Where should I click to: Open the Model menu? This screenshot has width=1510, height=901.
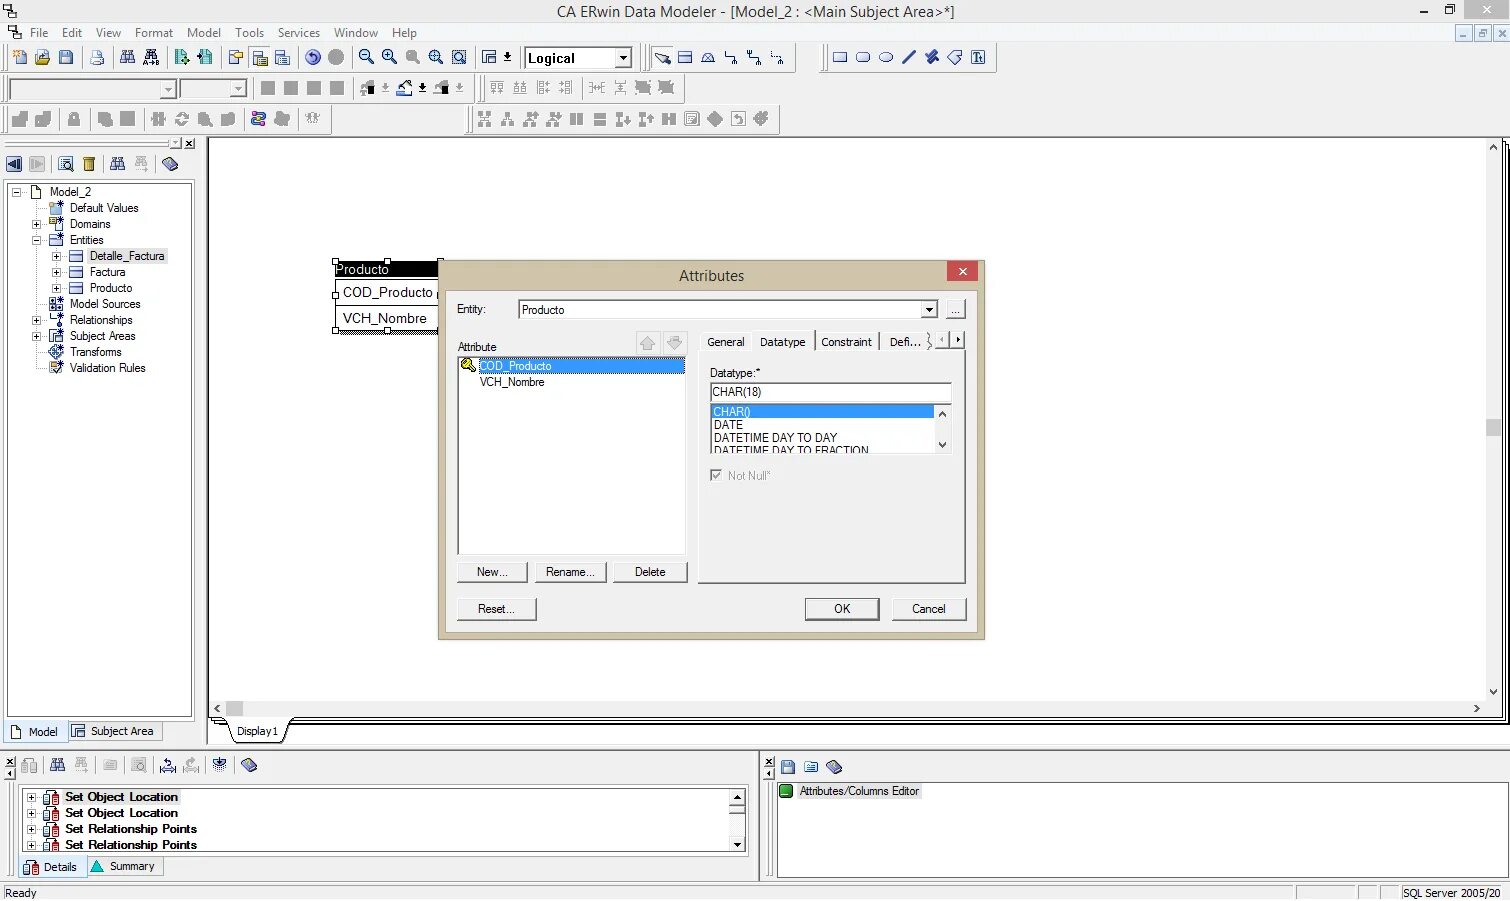tap(204, 33)
